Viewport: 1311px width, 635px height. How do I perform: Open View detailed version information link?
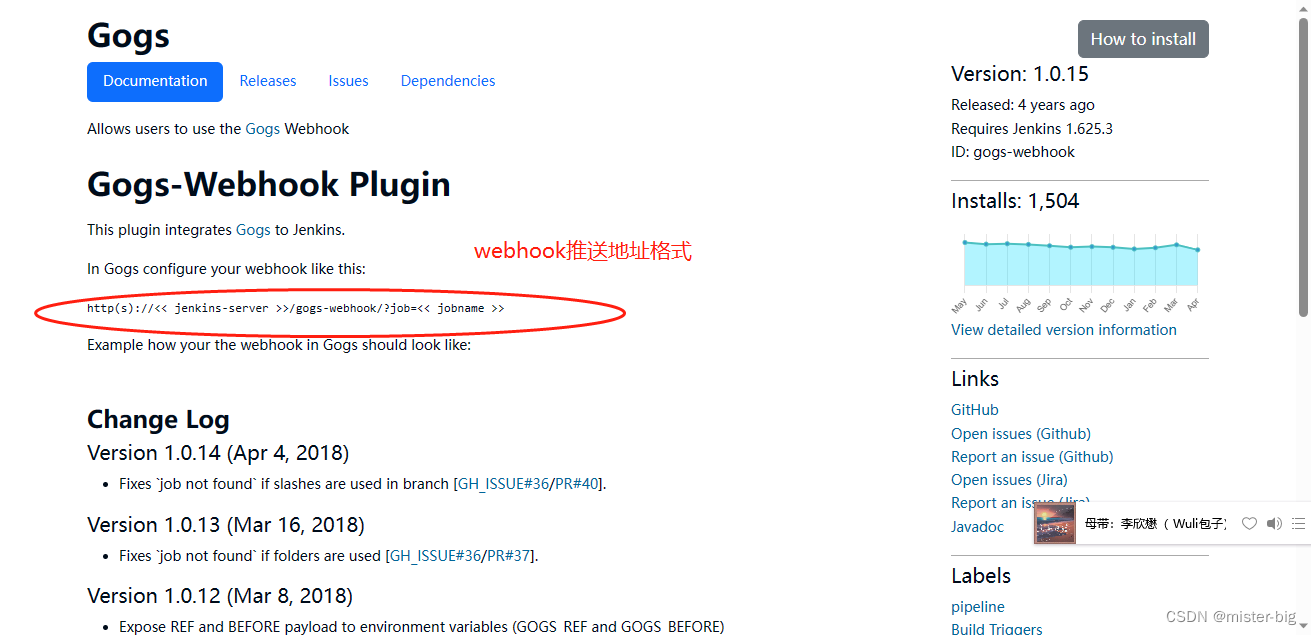[1063, 329]
